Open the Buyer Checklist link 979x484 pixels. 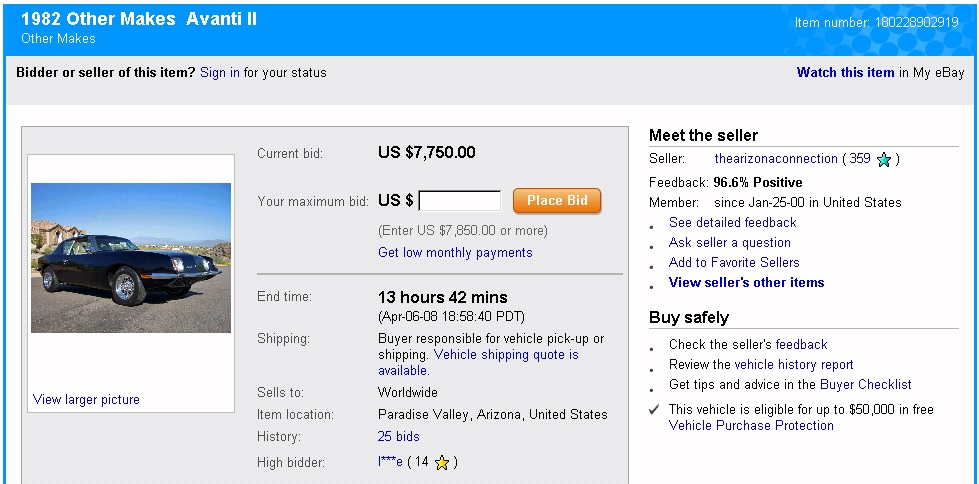tap(865, 385)
